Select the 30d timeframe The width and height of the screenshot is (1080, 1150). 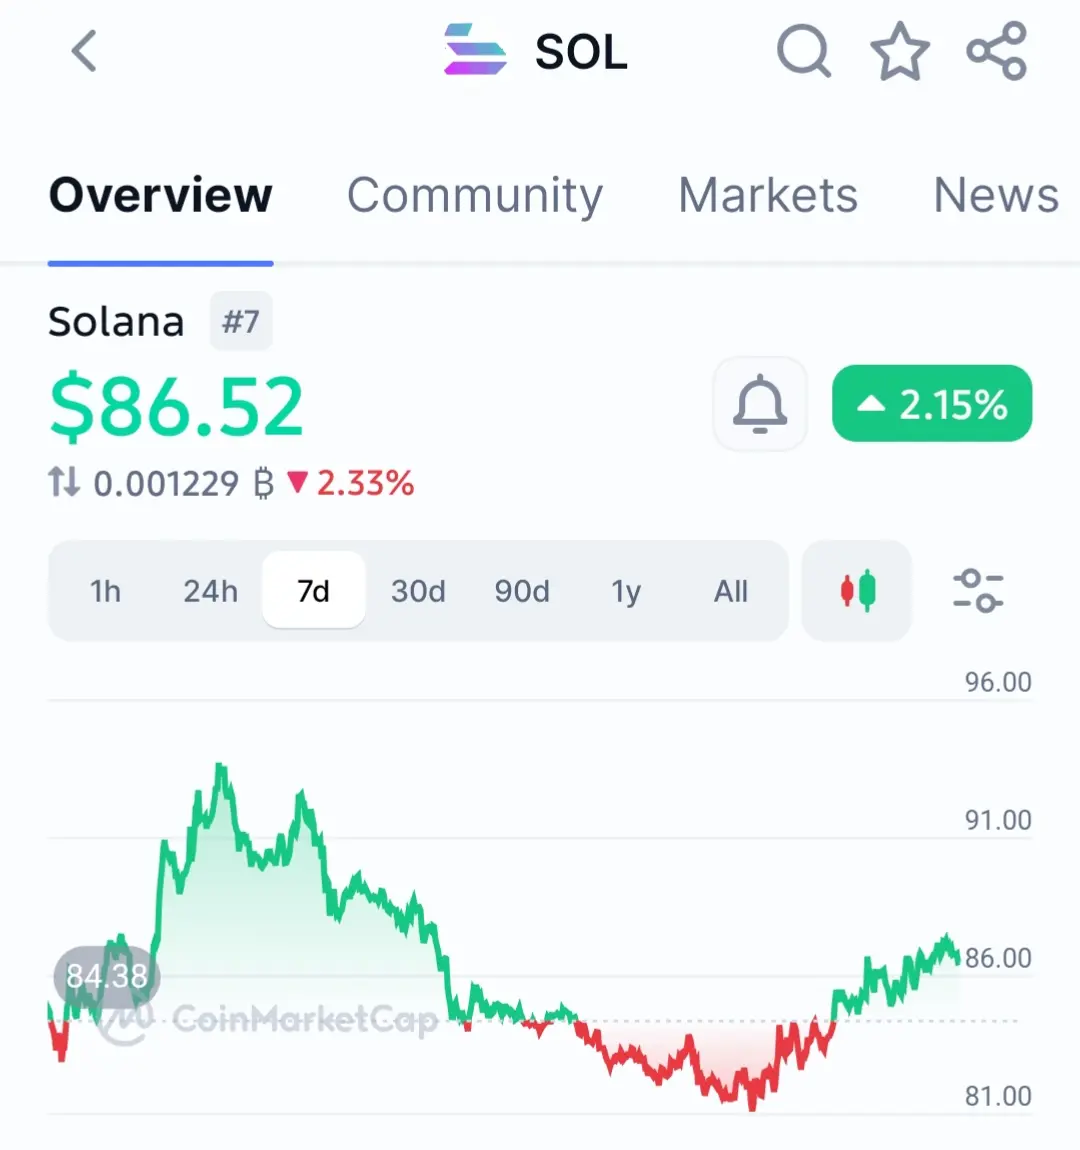coord(418,591)
